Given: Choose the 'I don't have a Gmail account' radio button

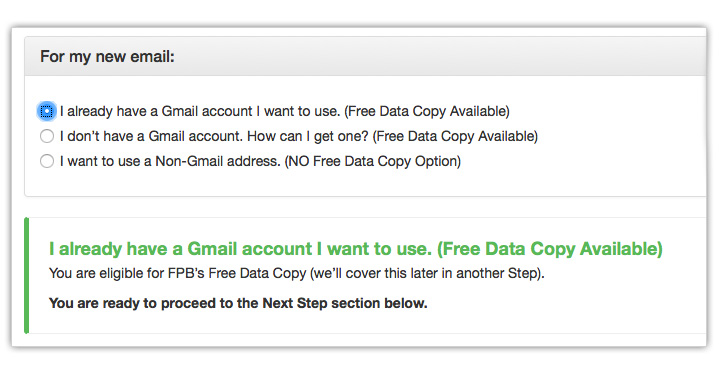Looking at the screenshot, I should coord(47,136).
